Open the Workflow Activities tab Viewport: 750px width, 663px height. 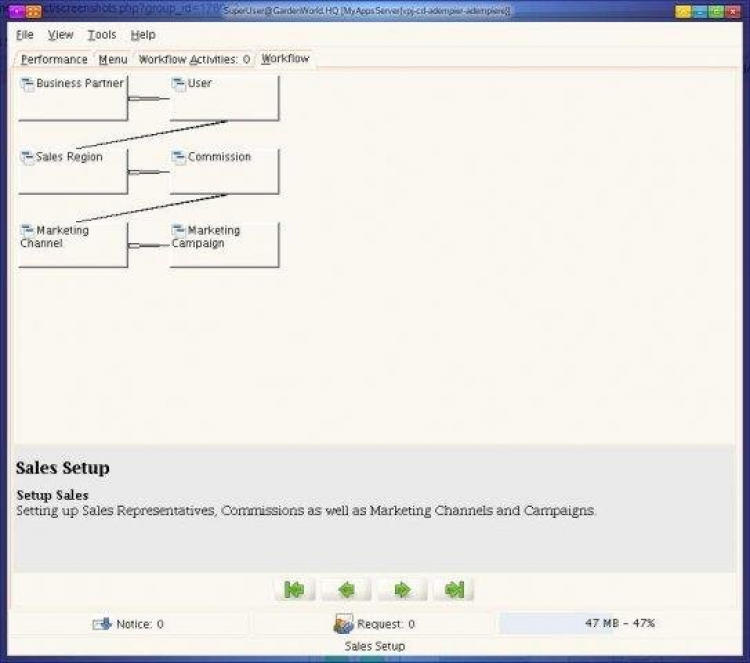(193, 60)
